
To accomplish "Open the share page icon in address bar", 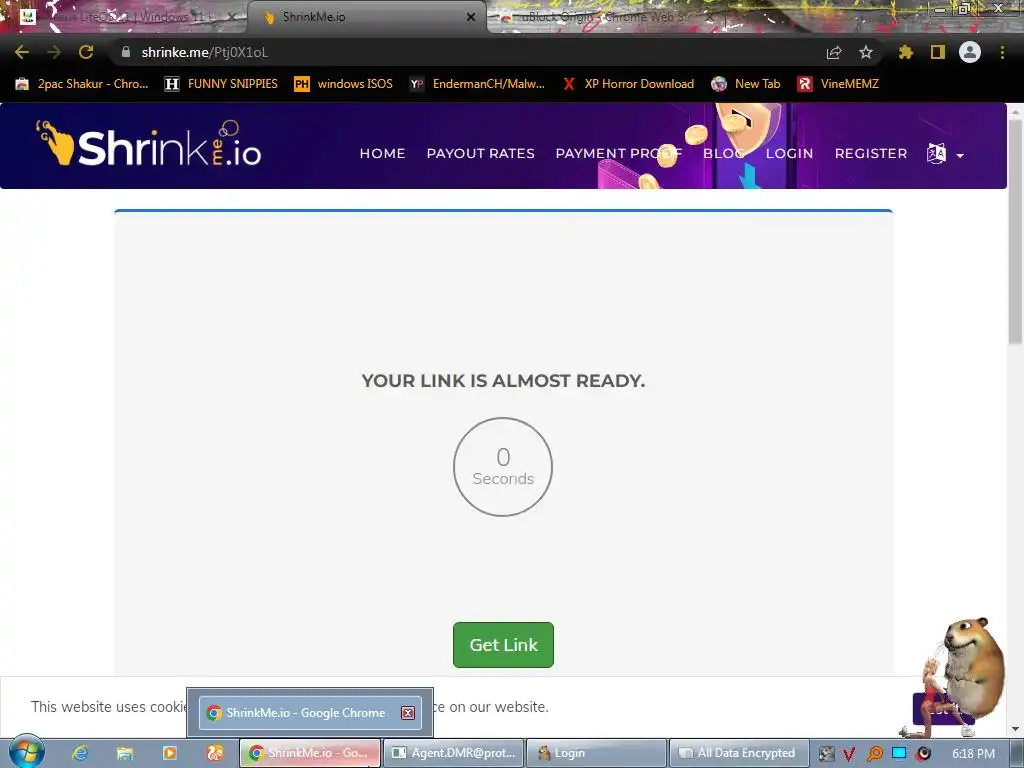I will [x=834, y=52].
